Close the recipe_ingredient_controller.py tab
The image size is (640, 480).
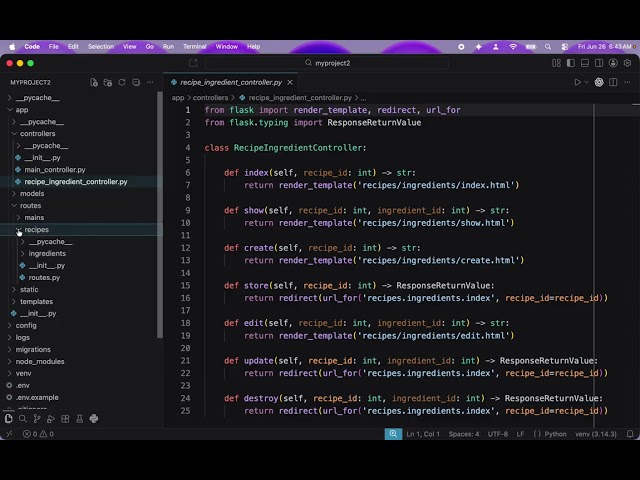[x=290, y=82]
